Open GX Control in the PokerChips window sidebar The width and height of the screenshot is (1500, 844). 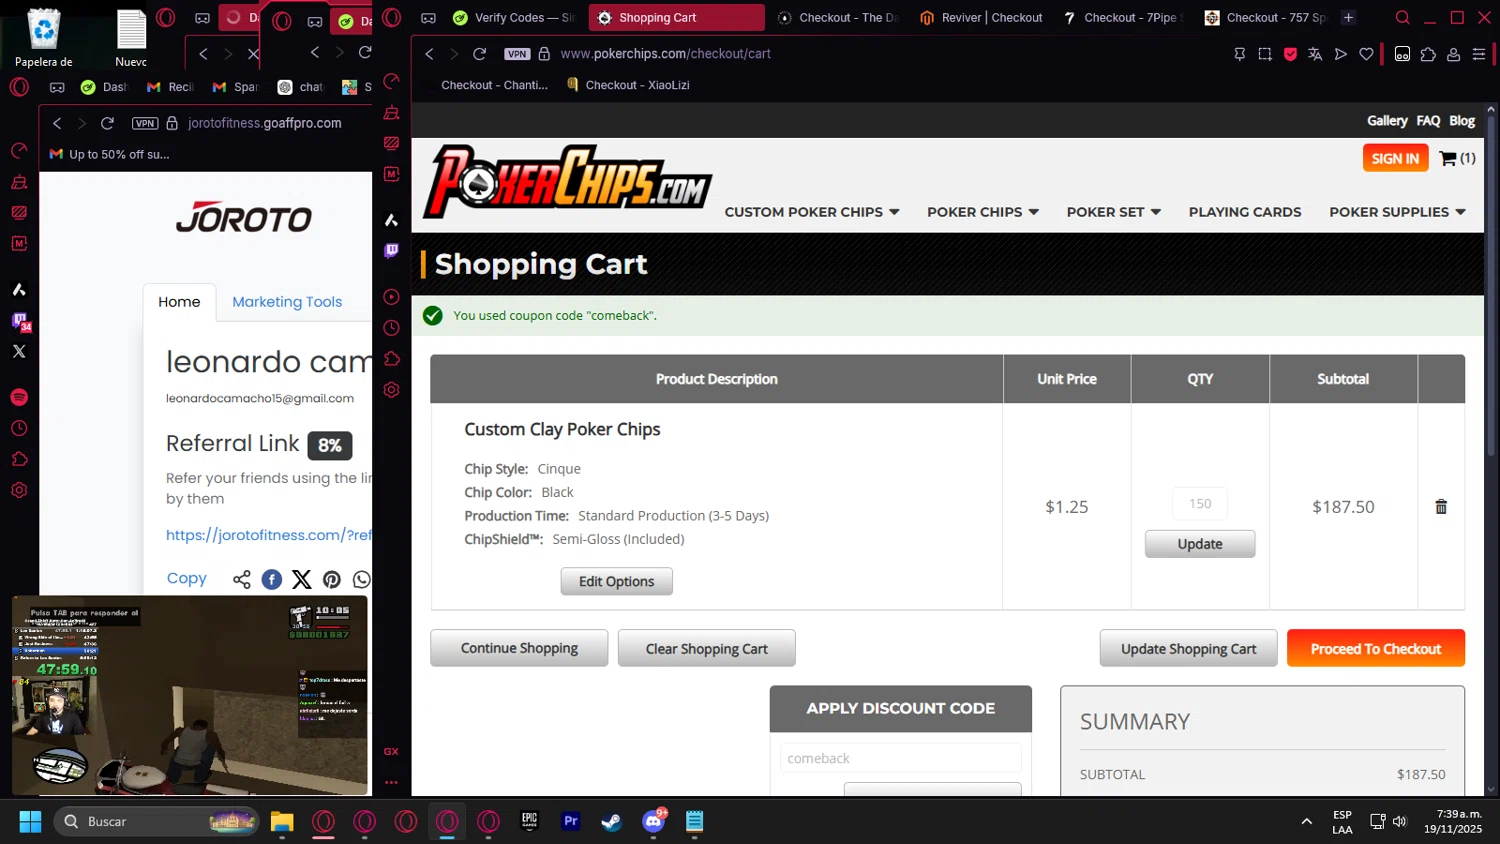[x=392, y=81]
